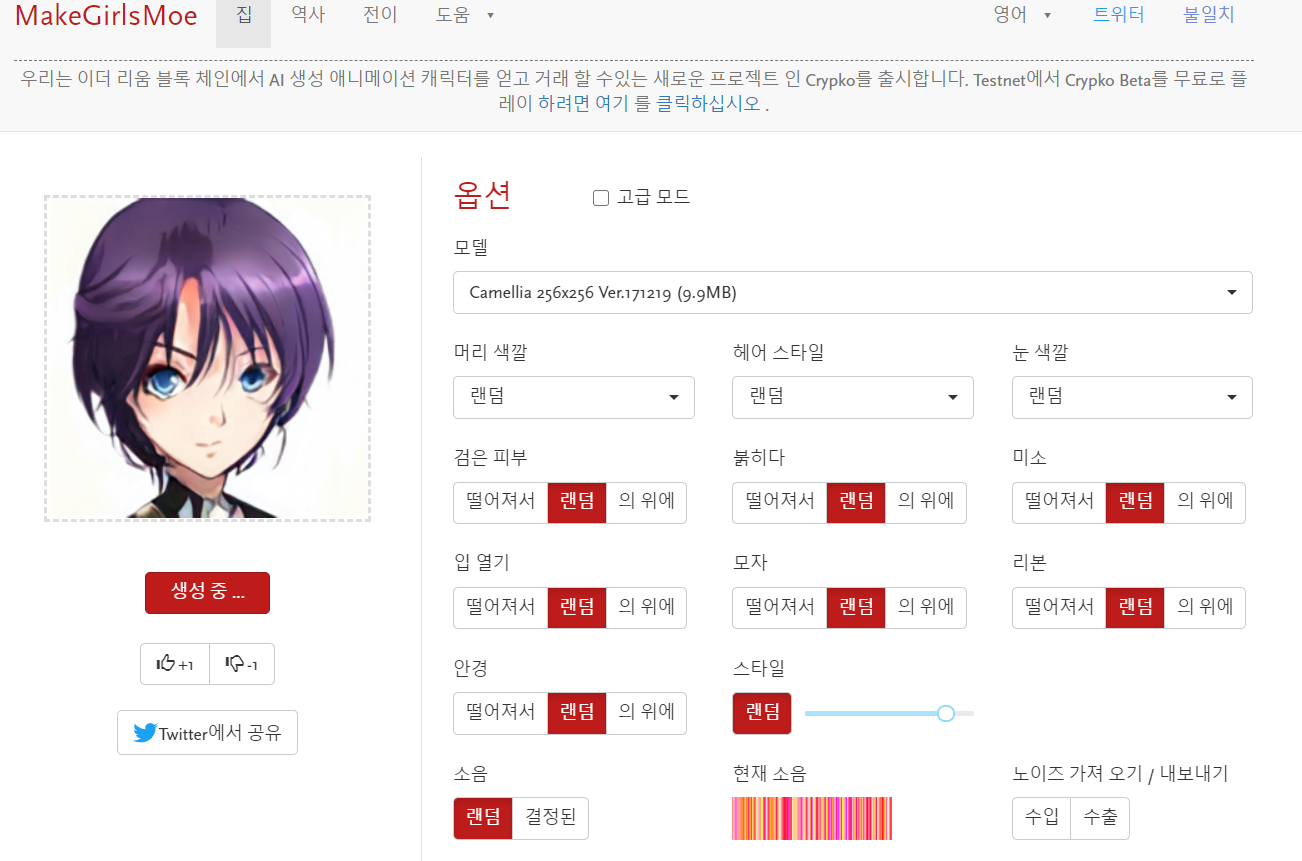Set 미소 to 떨어져서
The height and width of the screenshot is (861, 1302).
click(x=1059, y=502)
